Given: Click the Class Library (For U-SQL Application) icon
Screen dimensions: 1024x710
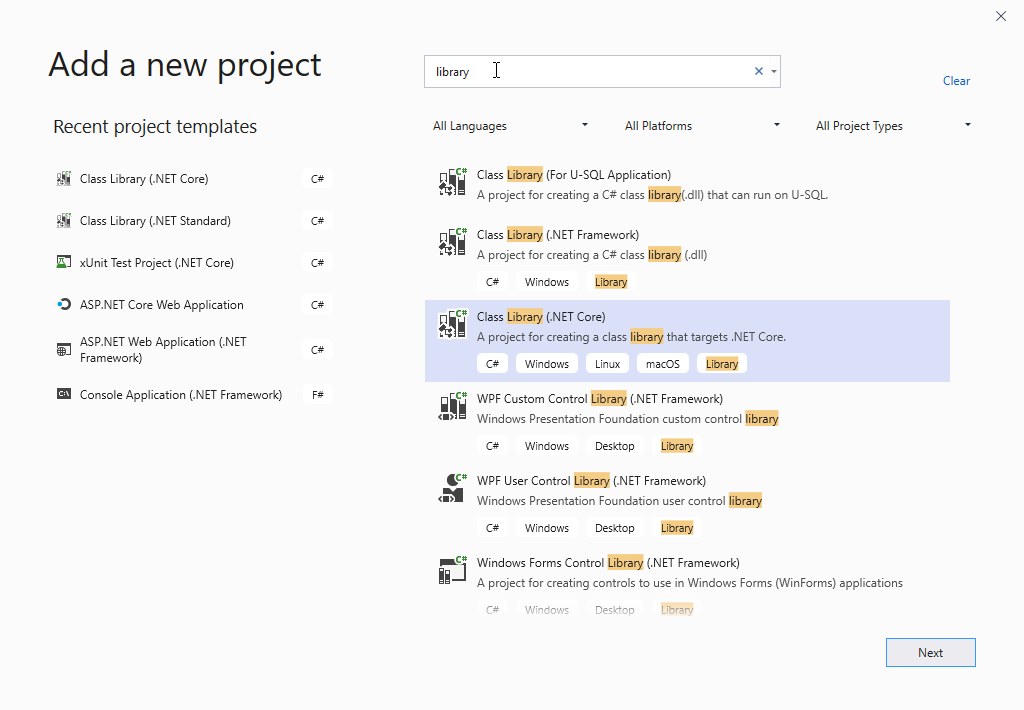Looking at the screenshot, I should click(453, 182).
